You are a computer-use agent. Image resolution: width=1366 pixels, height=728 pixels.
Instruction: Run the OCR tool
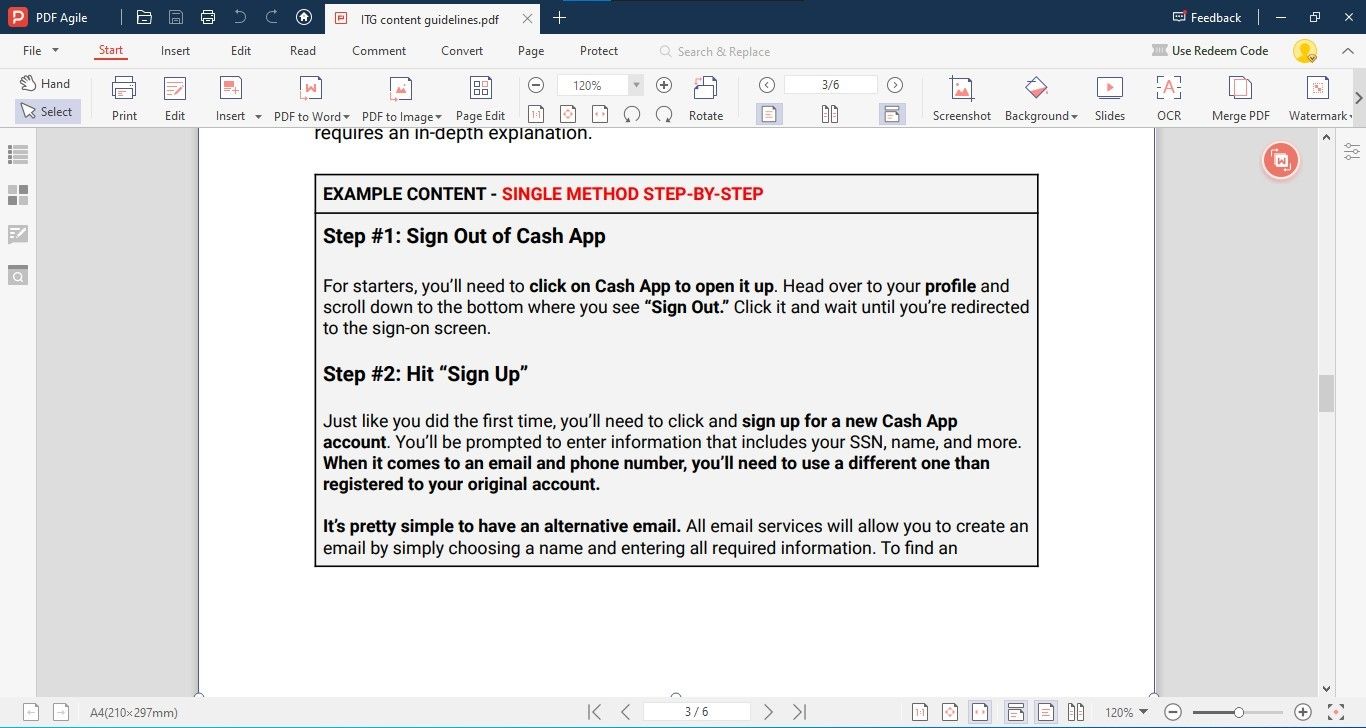[1169, 99]
